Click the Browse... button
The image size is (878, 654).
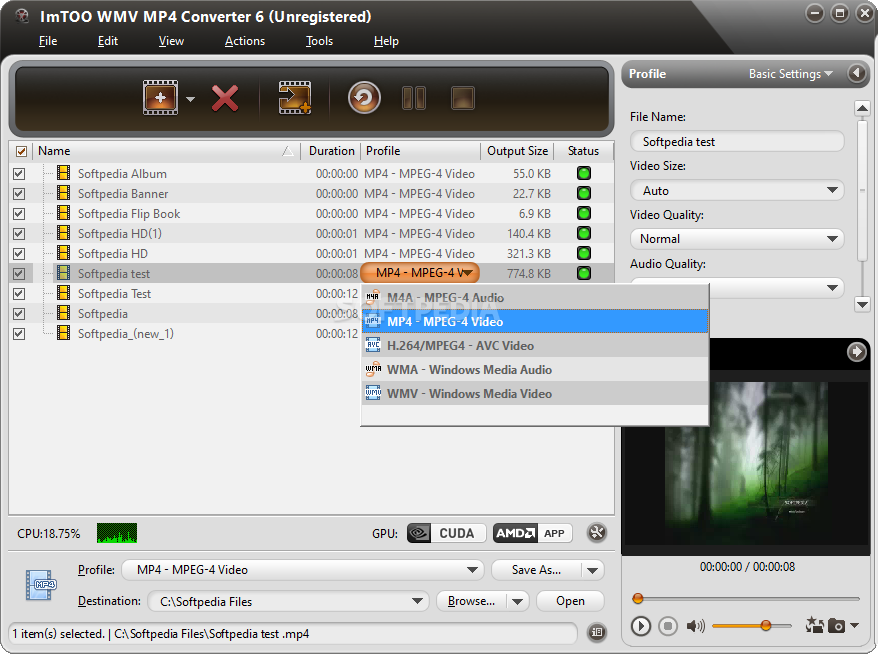[471, 601]
